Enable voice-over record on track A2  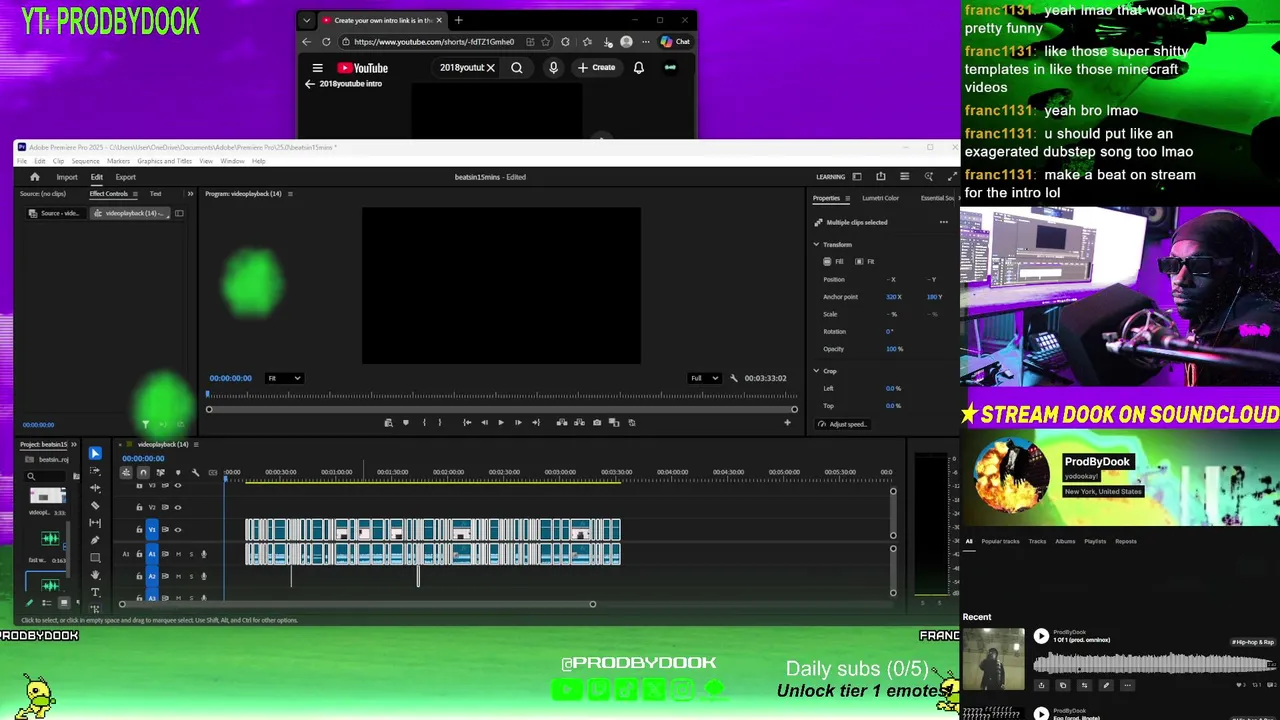204,576
